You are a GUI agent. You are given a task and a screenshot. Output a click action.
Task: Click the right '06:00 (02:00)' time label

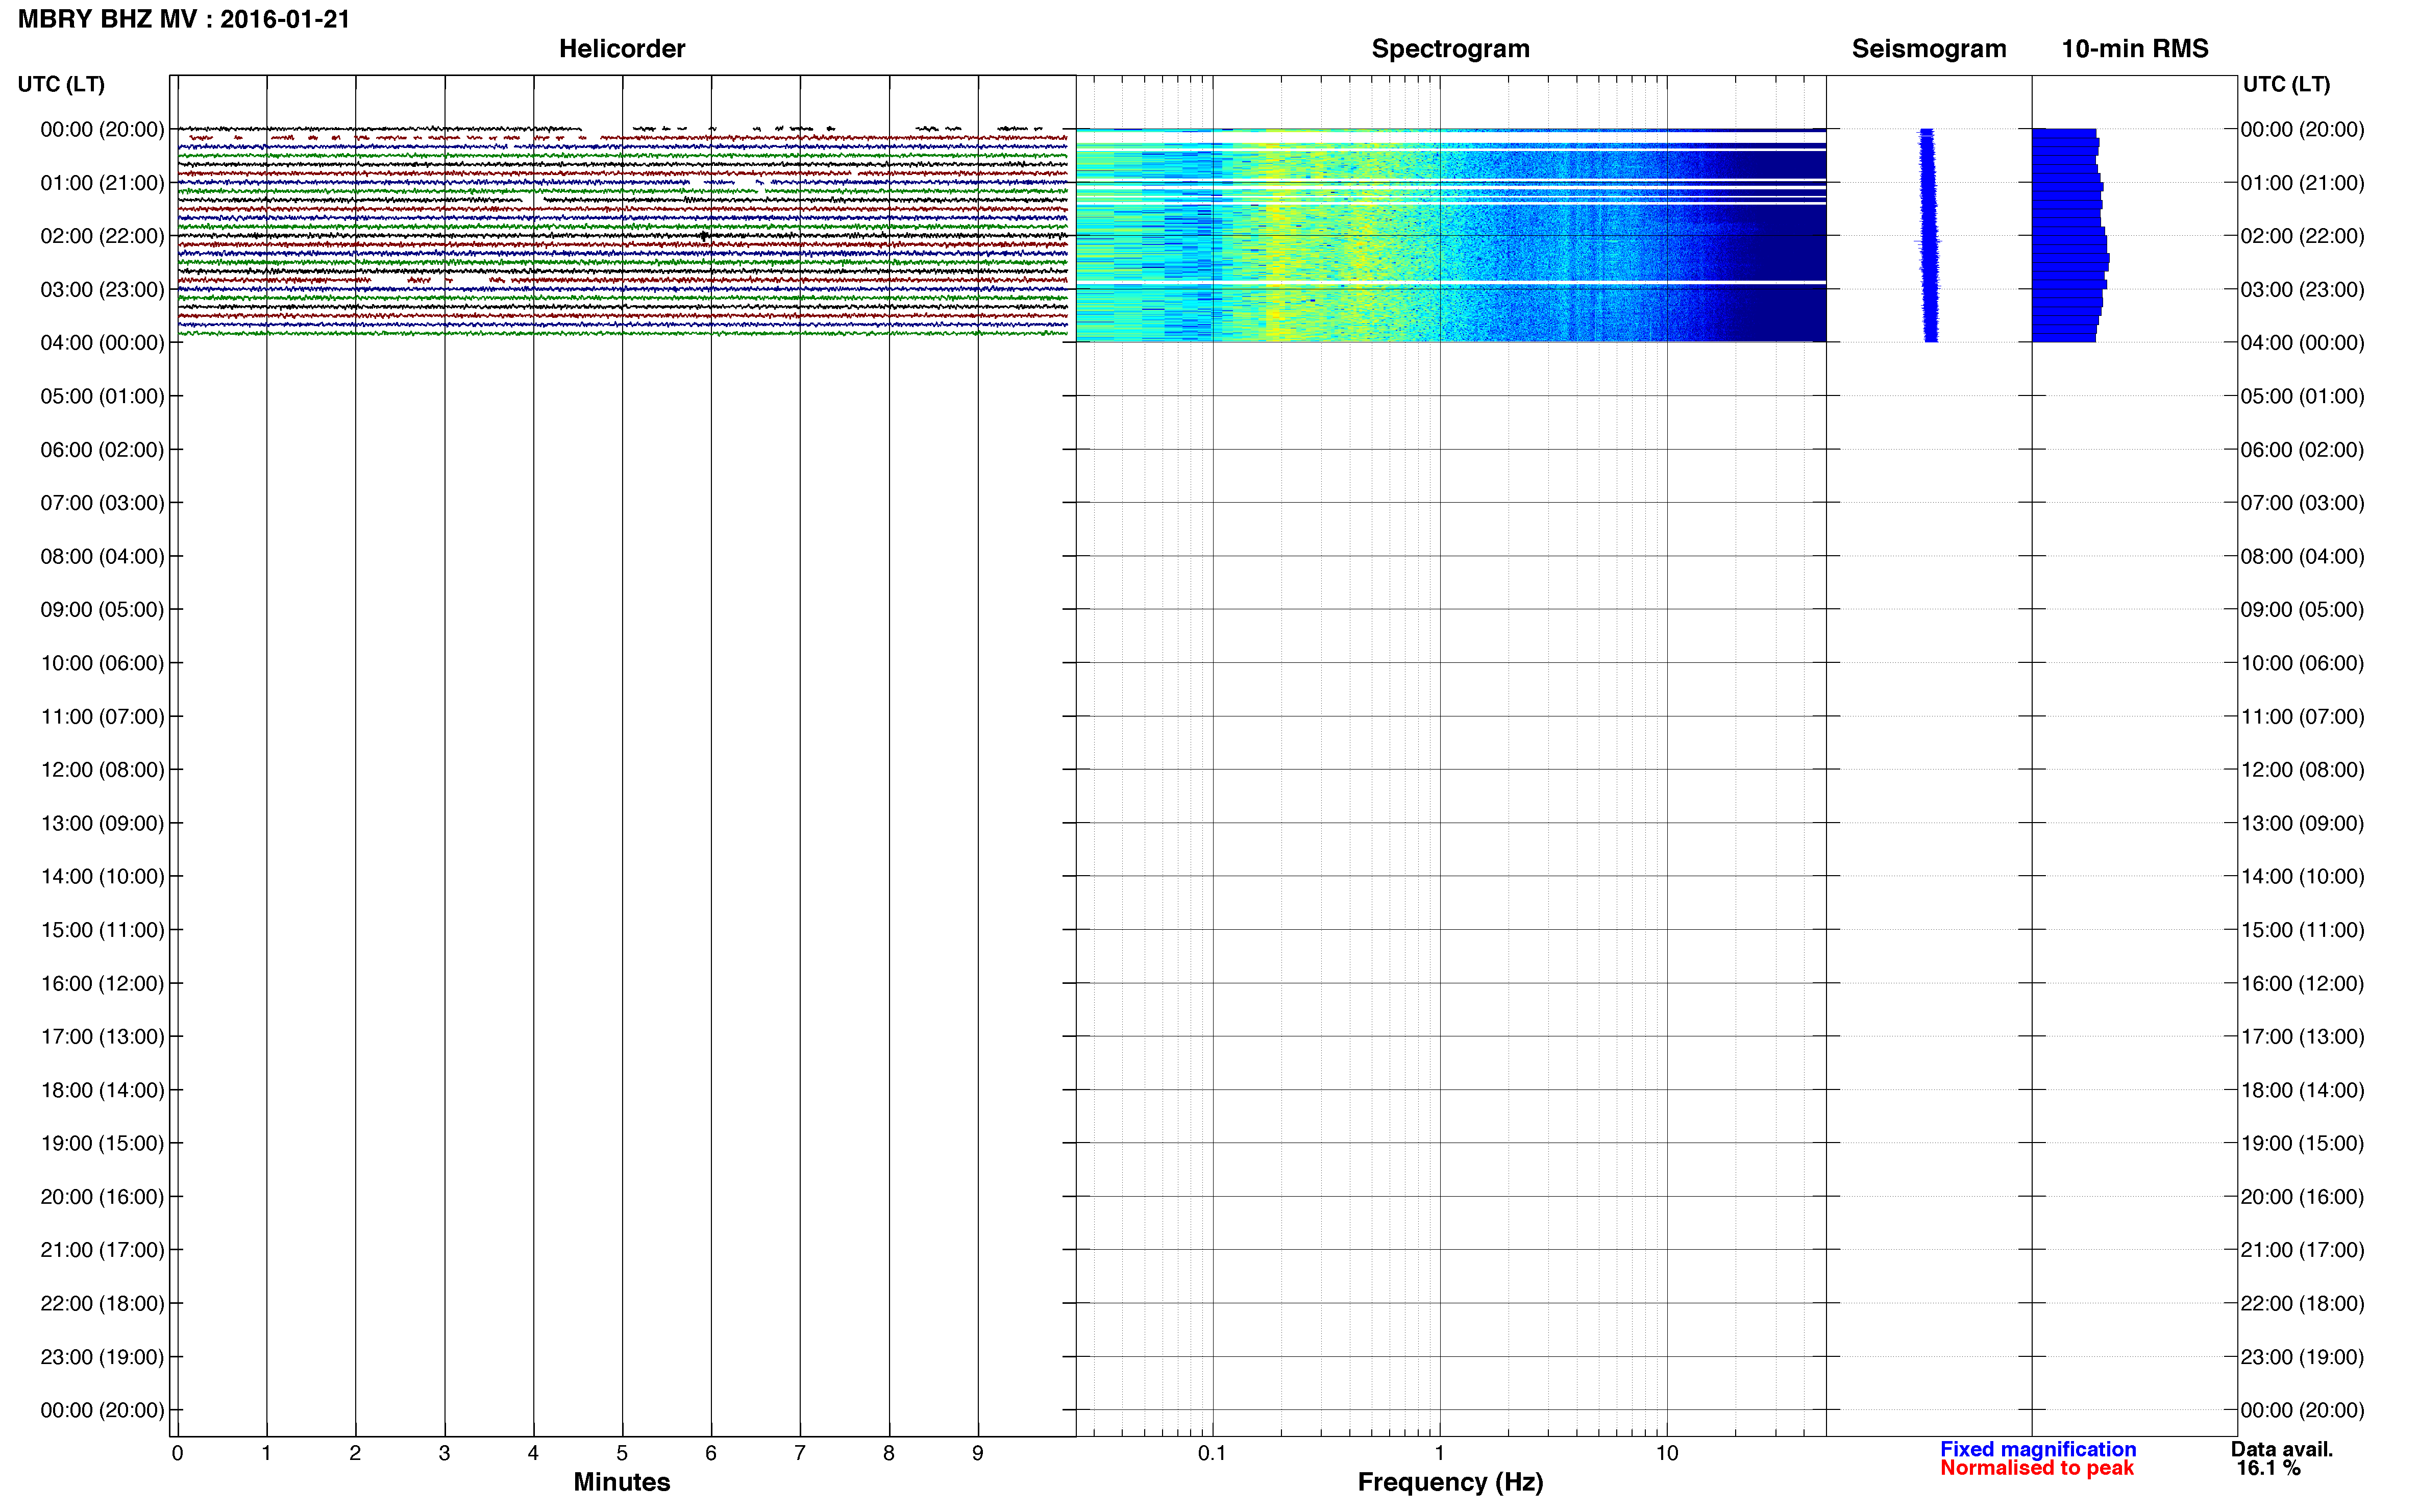click(2302, 450)
